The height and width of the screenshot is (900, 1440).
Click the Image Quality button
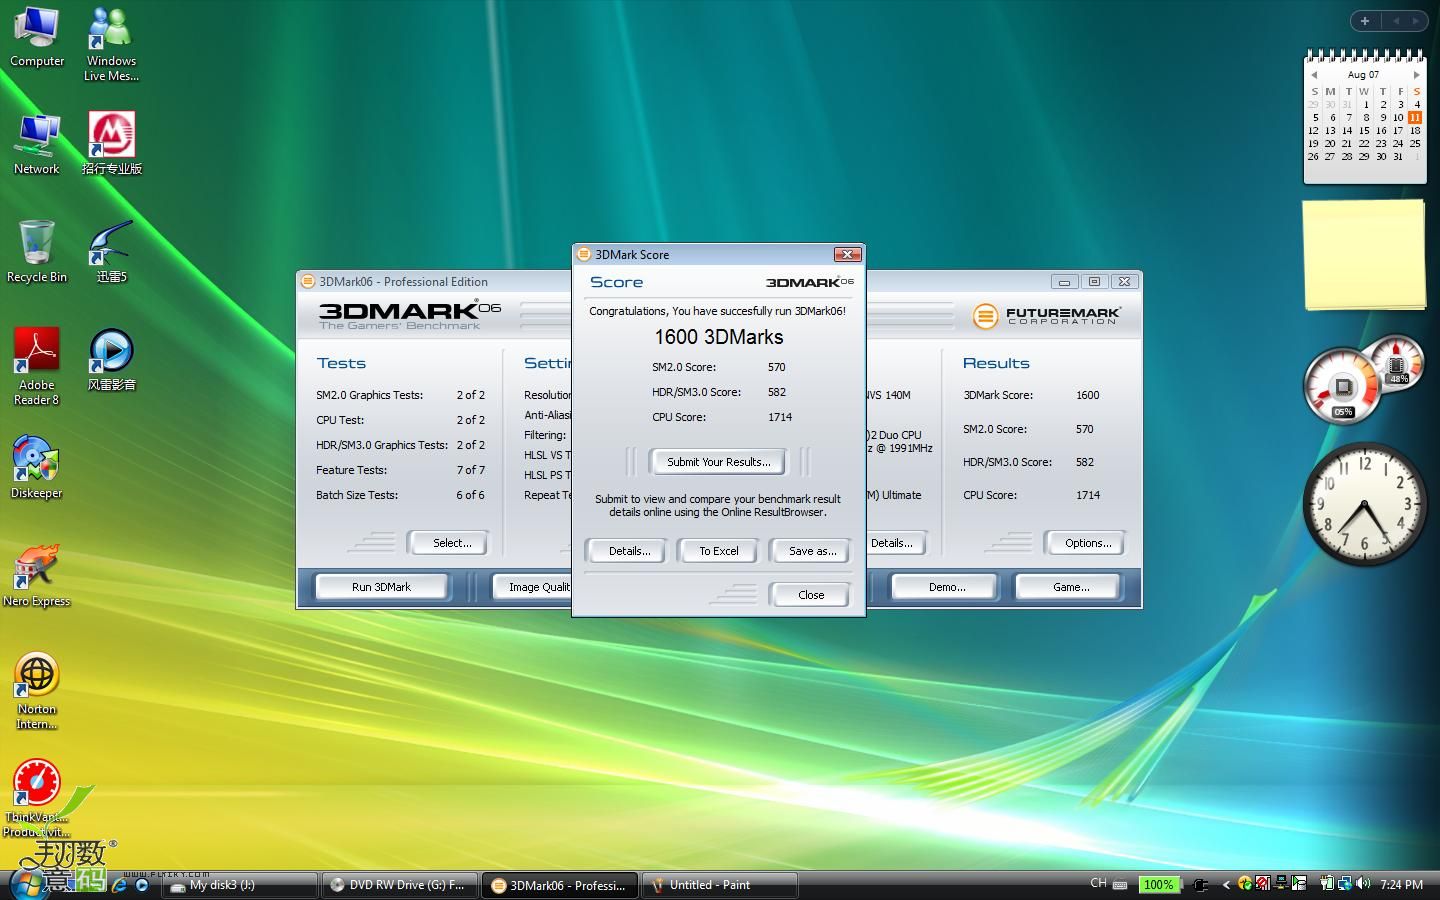tap(533, 587)
